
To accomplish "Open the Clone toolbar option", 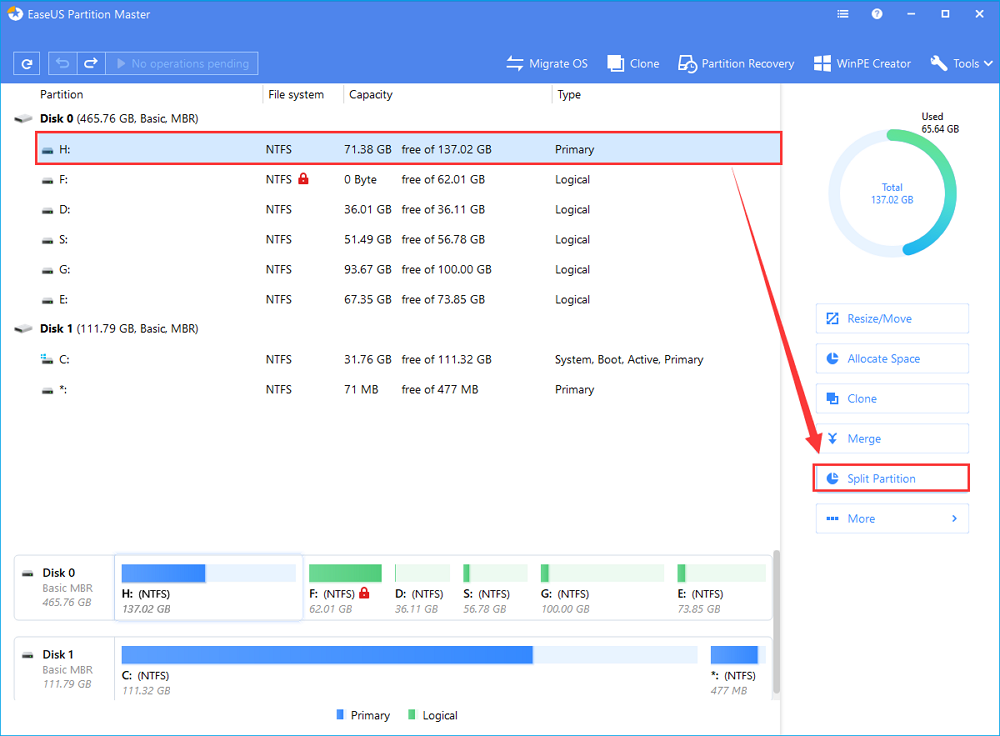I will pos(633,64).
